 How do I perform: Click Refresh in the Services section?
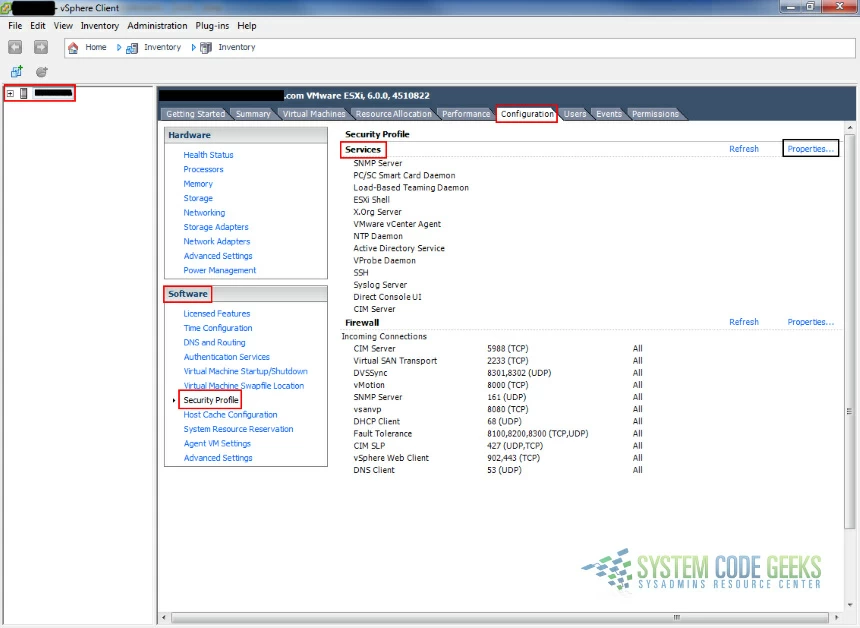(744, 149)
